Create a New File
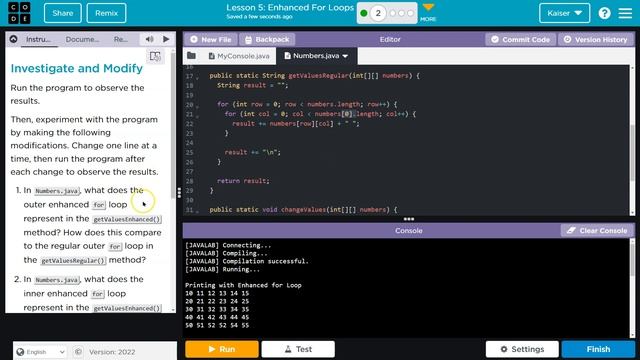 (211, 39)
